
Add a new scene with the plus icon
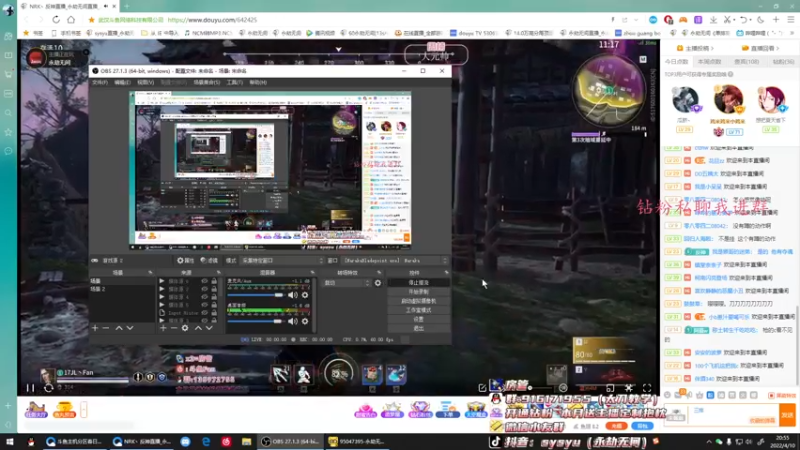(95, 328)
